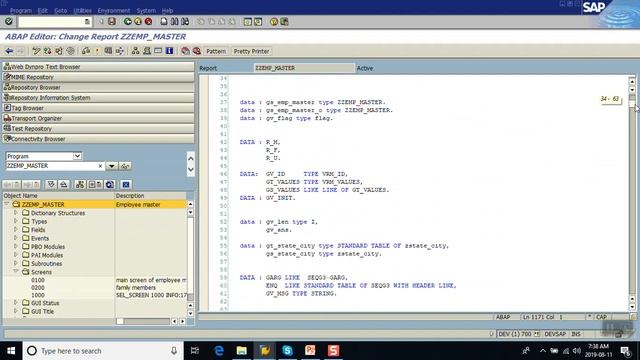Image resolution: width=640 pixels, height=360 pixels.
Task: Open the Repository Browser panel
Action: tap(98, 87)
